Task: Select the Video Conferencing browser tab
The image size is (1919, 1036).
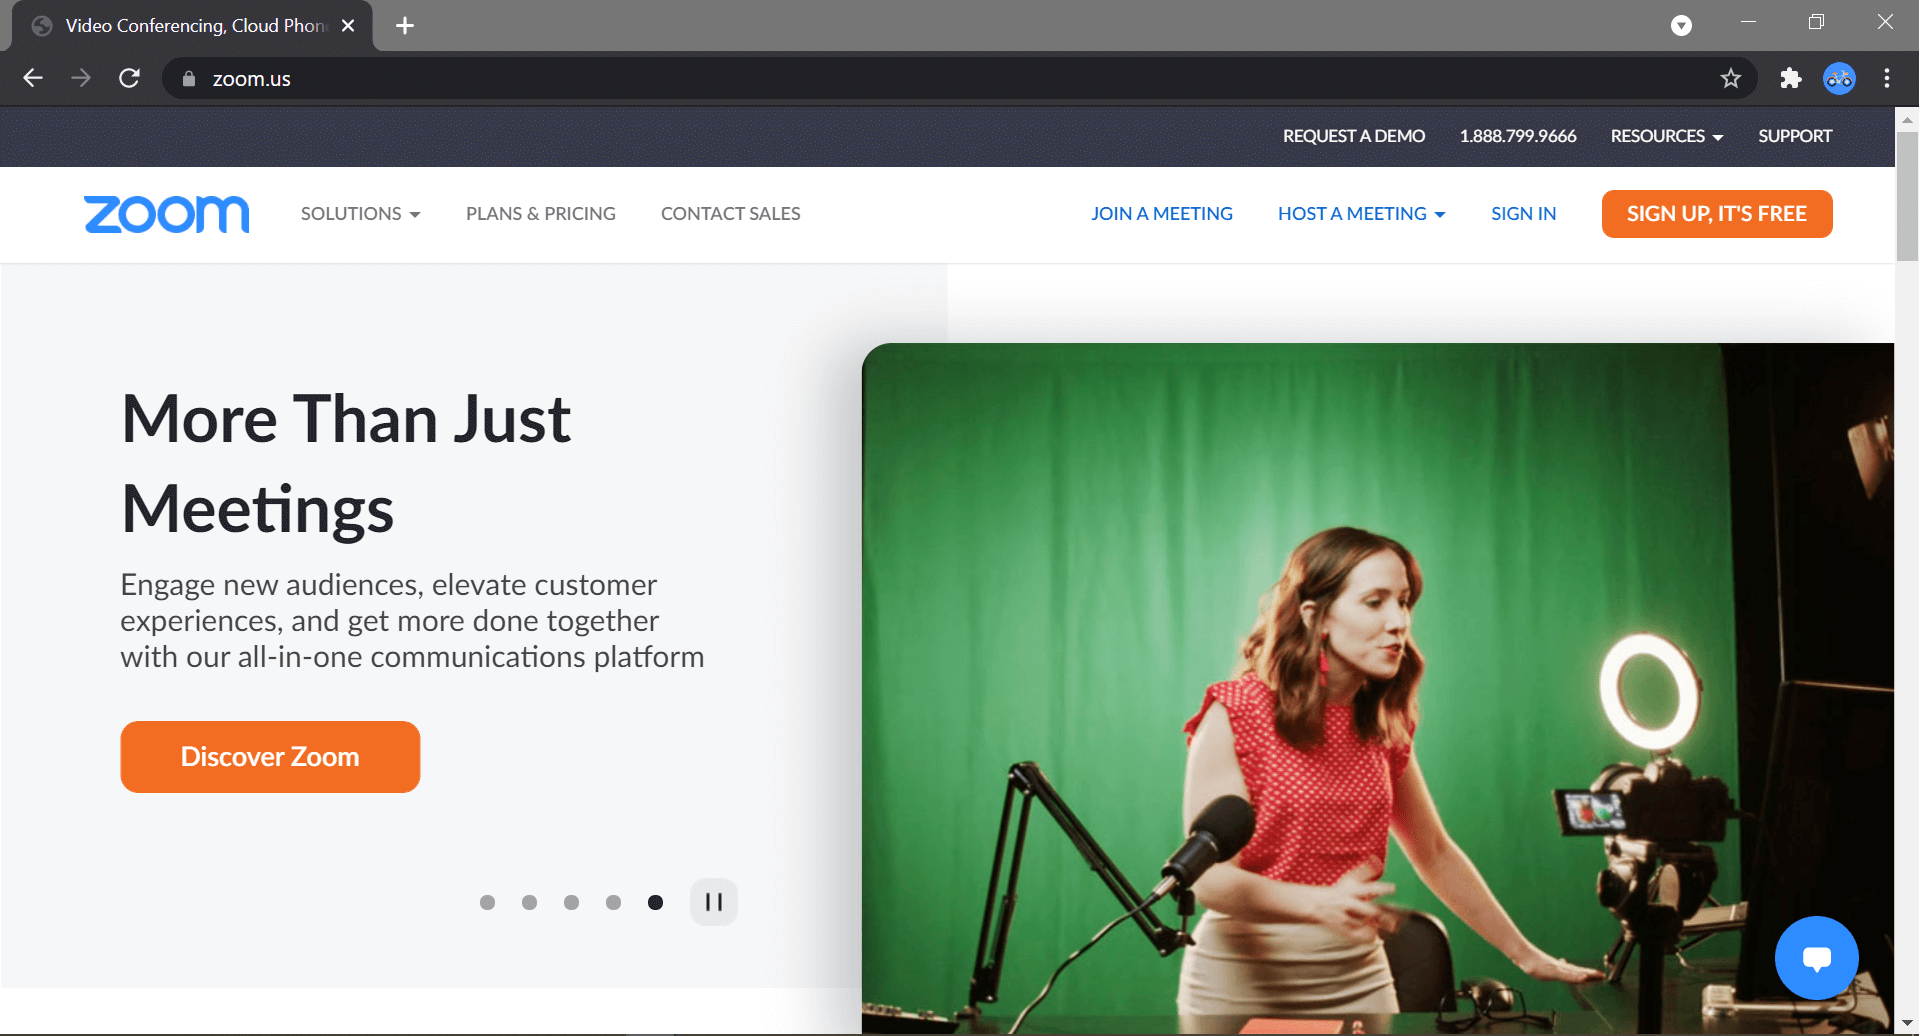Action: [x=192, y=25]
